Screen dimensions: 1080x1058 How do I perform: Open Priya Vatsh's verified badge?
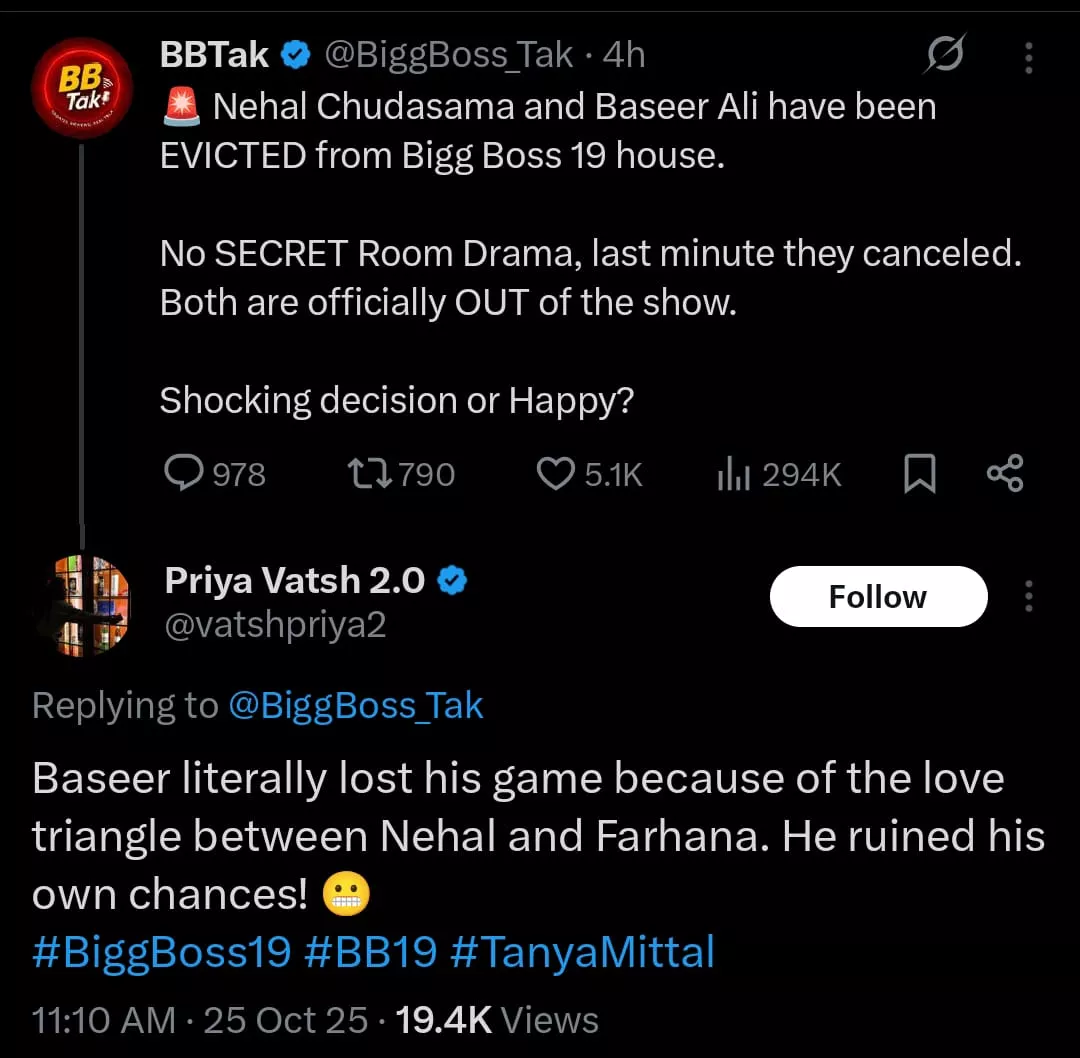[454, 580]
